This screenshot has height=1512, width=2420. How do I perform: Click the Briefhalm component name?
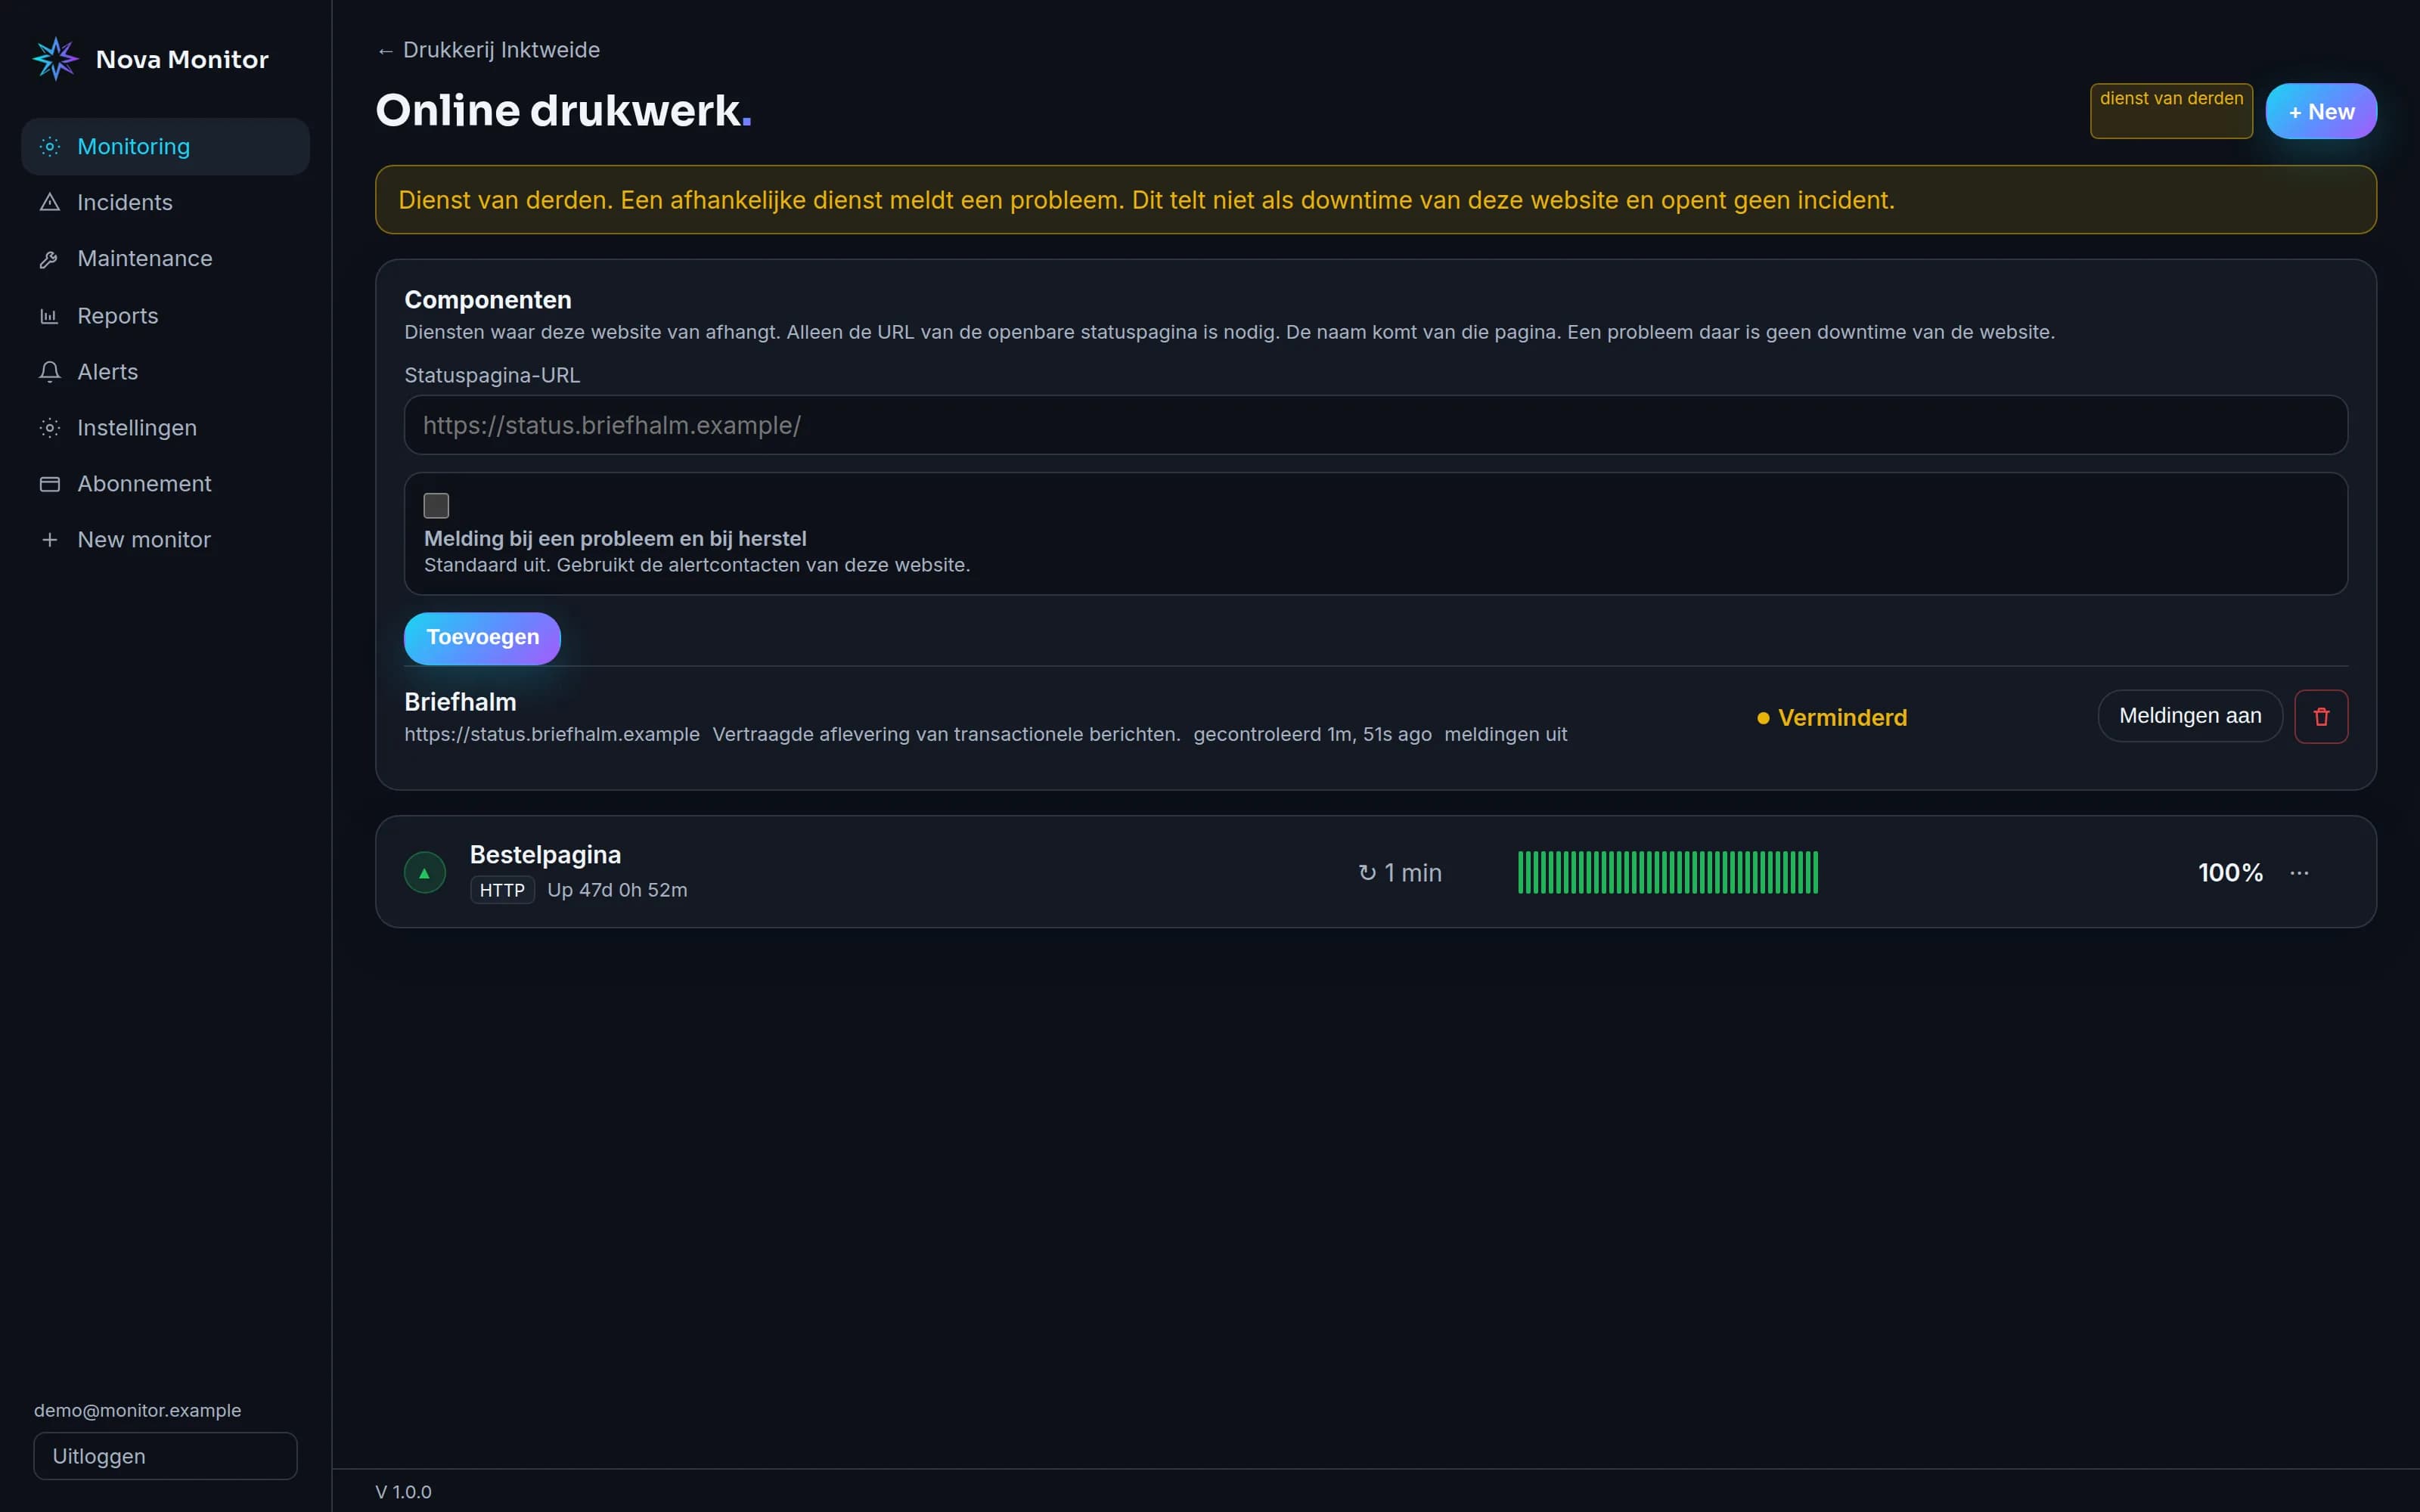(x=460, y=702)
